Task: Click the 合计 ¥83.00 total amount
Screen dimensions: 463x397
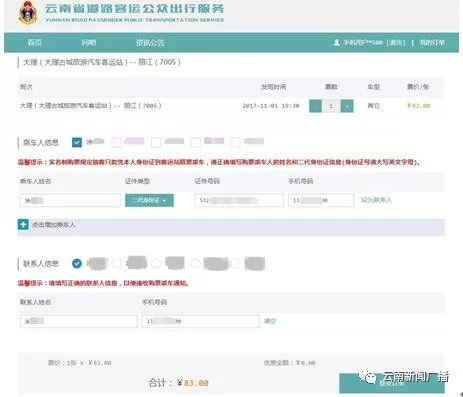Action: 178,383
